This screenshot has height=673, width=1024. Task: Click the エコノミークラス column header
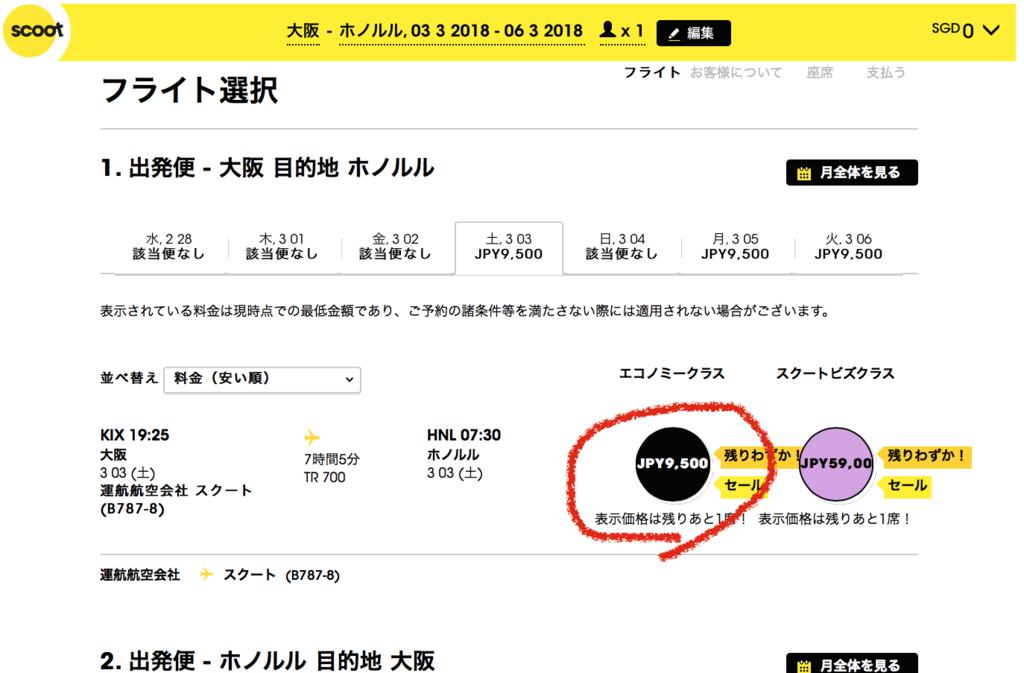coord(671,373)
